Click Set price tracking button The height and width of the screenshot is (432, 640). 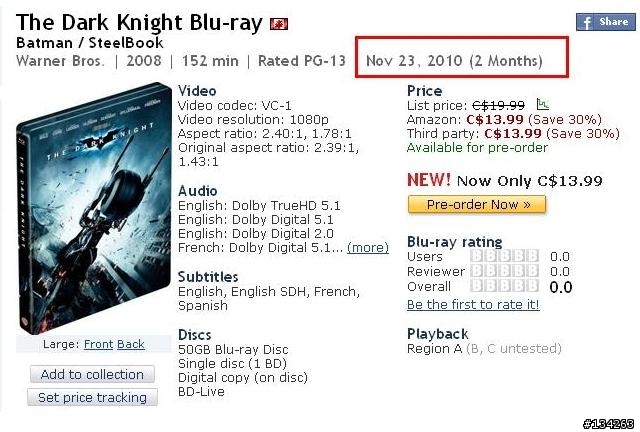coord(92,397)
